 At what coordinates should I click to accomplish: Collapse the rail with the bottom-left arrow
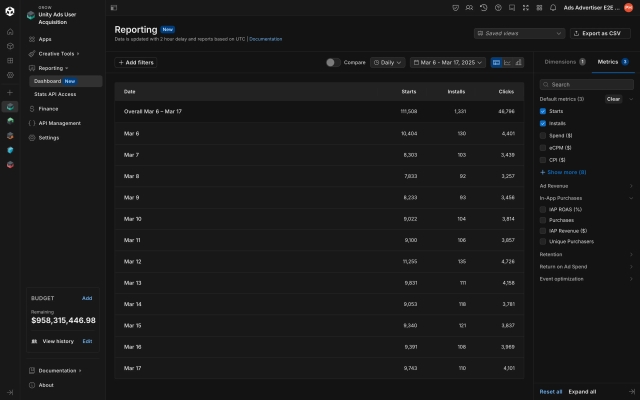tap(10, 392)
